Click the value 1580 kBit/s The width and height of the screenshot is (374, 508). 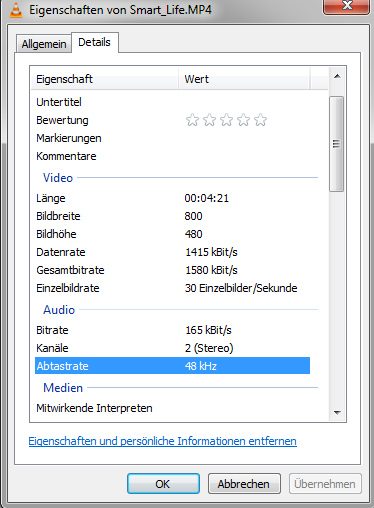(x=211, y=270)
